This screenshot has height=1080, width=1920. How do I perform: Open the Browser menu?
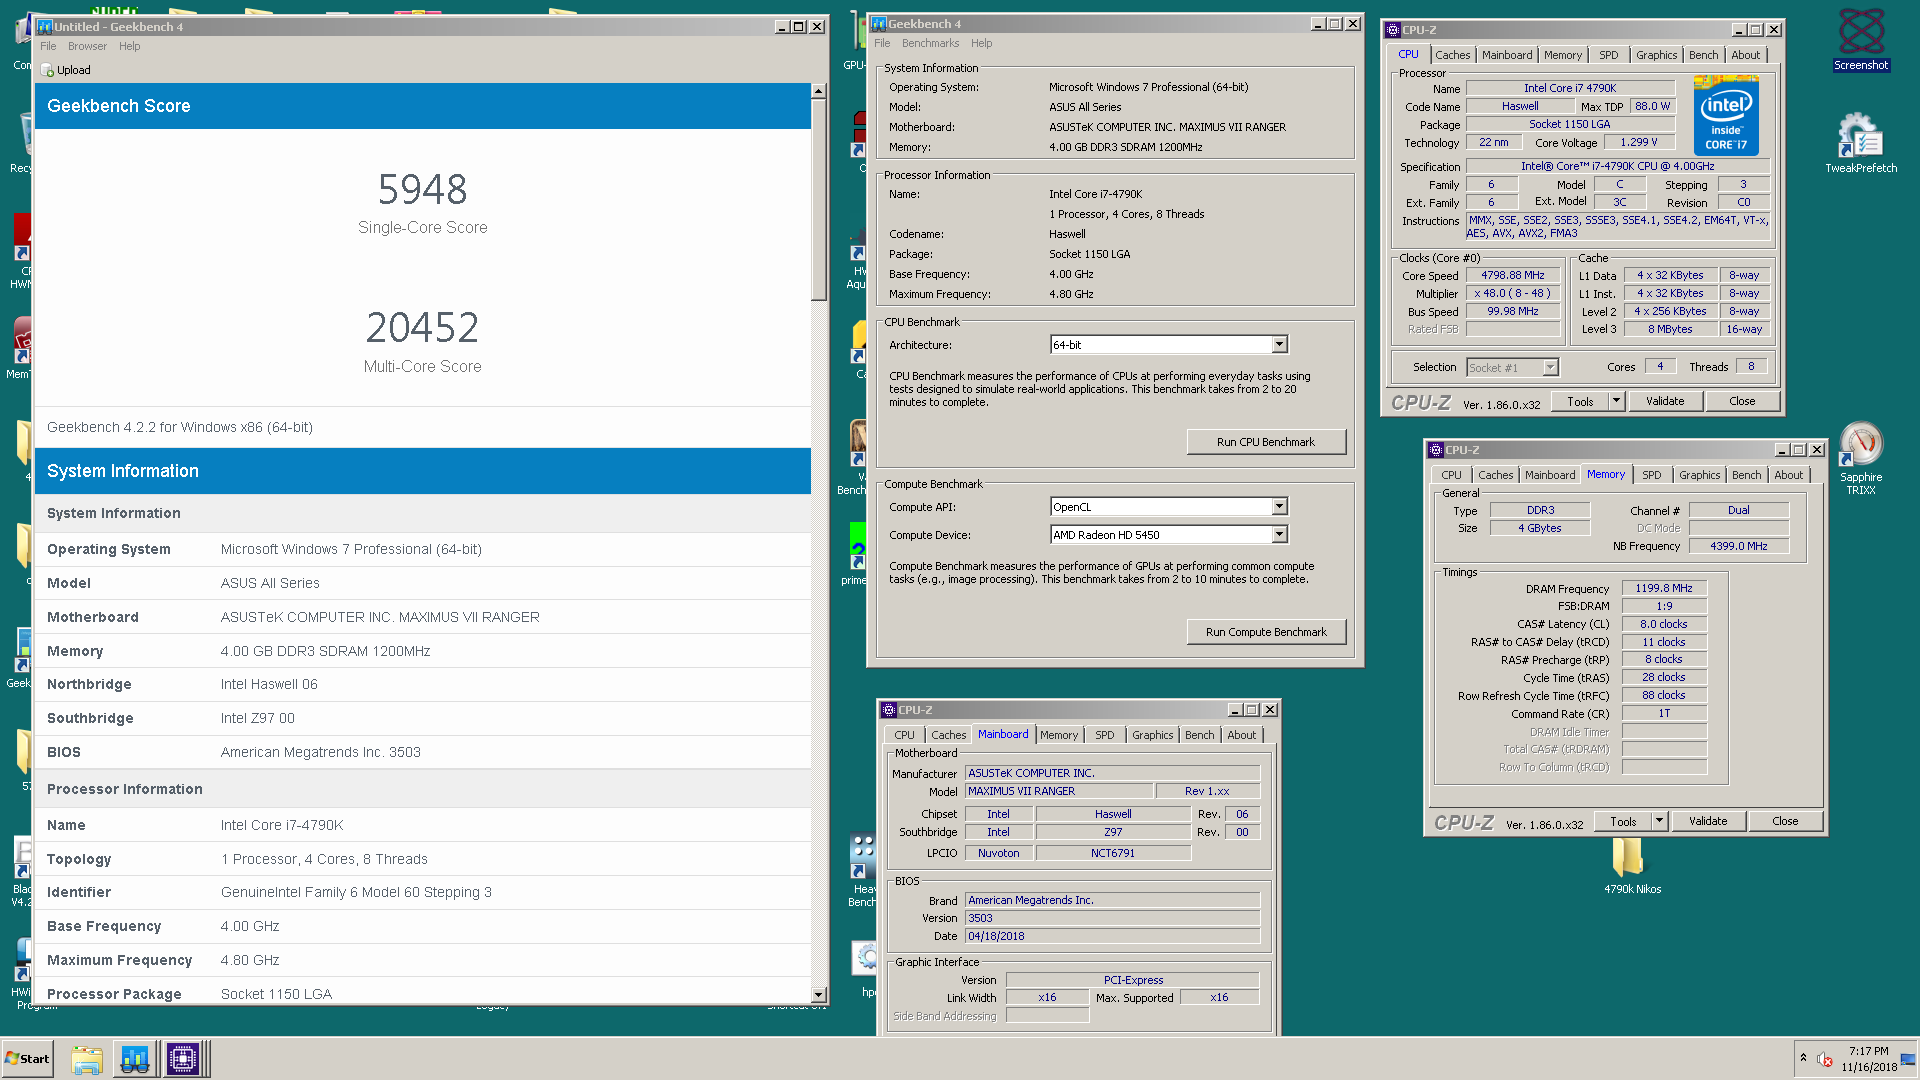87,46
